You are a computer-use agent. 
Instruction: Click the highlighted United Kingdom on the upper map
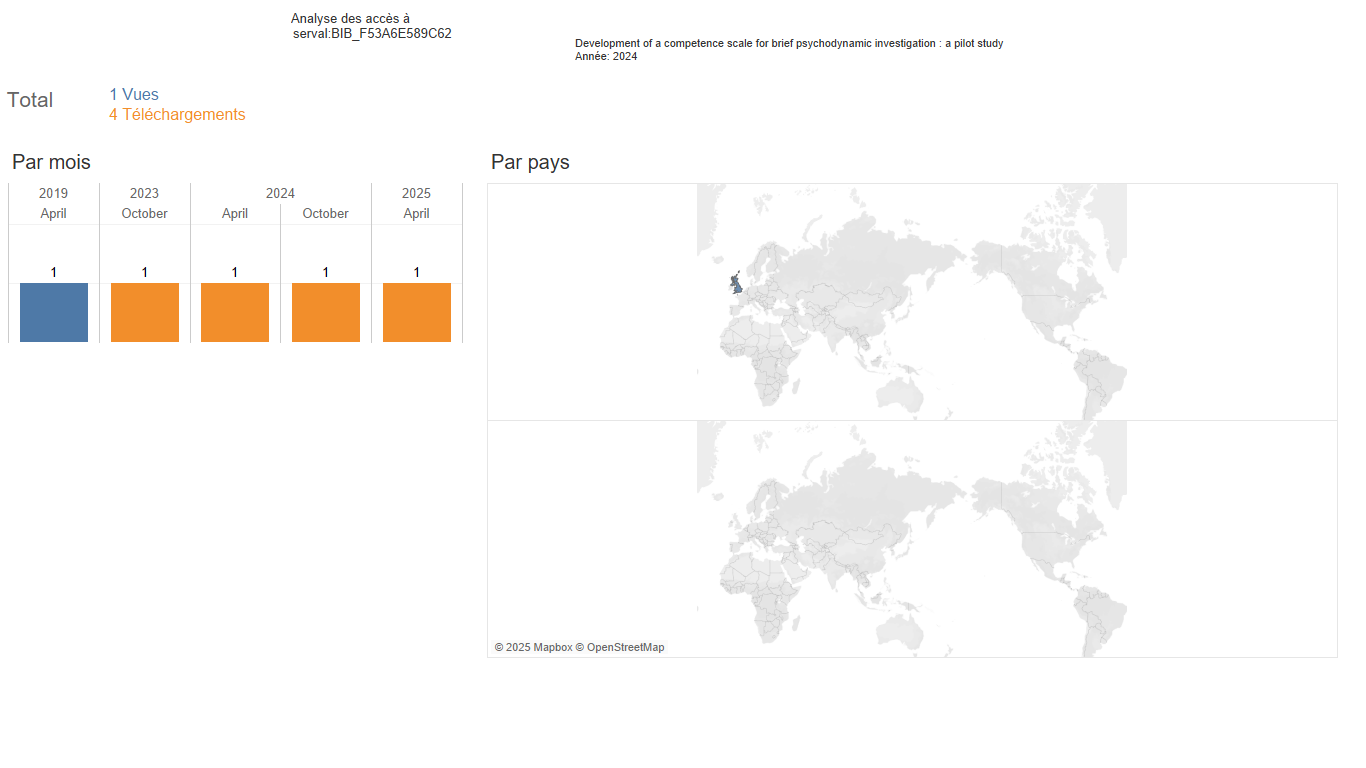(x=737, y=283)
